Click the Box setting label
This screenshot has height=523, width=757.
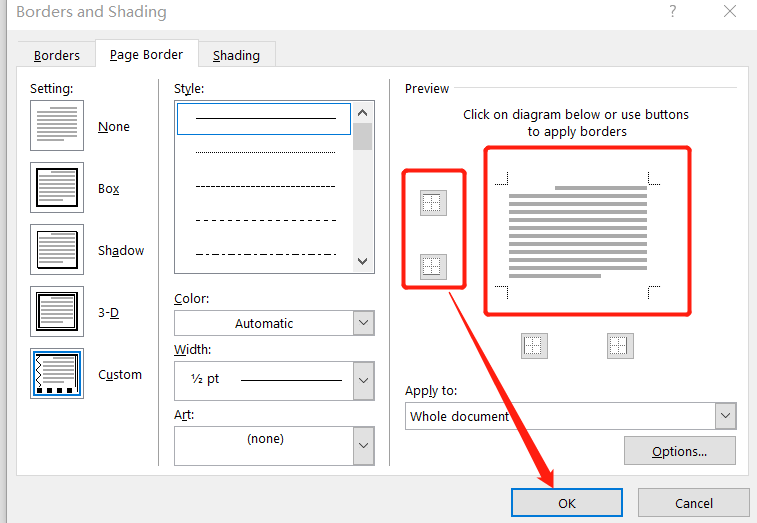click(109, 188)
